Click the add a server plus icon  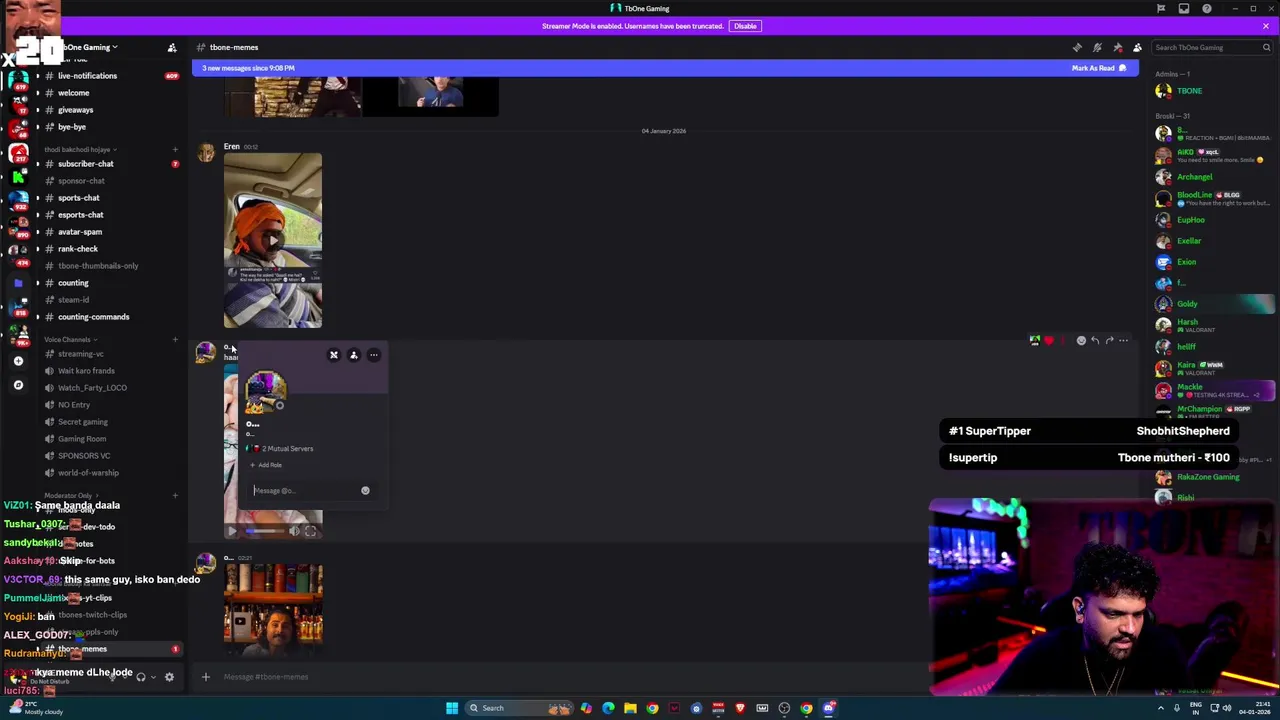[18, 361]
